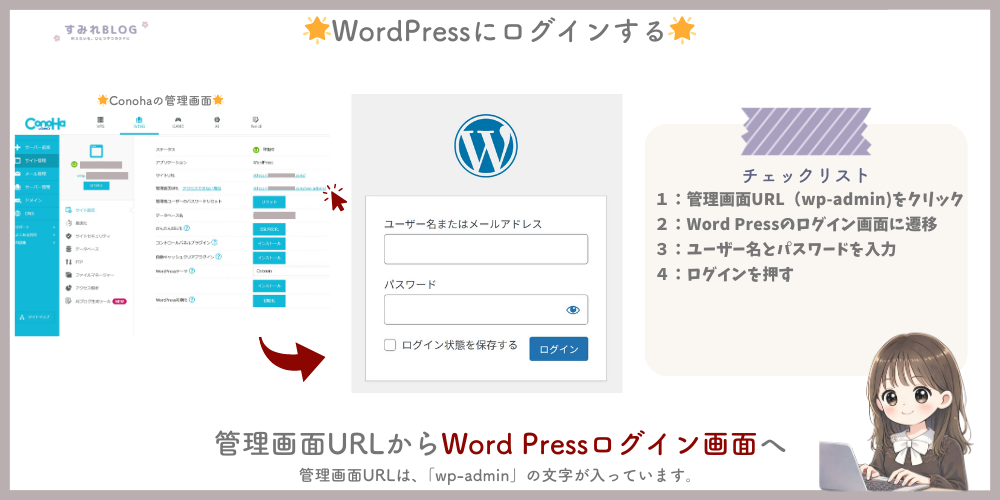Viewport: 1000px width, 500px height.
Task: Click the green running status icon in ステータス row
Action: pyautogui.click(x=256, y=150)
